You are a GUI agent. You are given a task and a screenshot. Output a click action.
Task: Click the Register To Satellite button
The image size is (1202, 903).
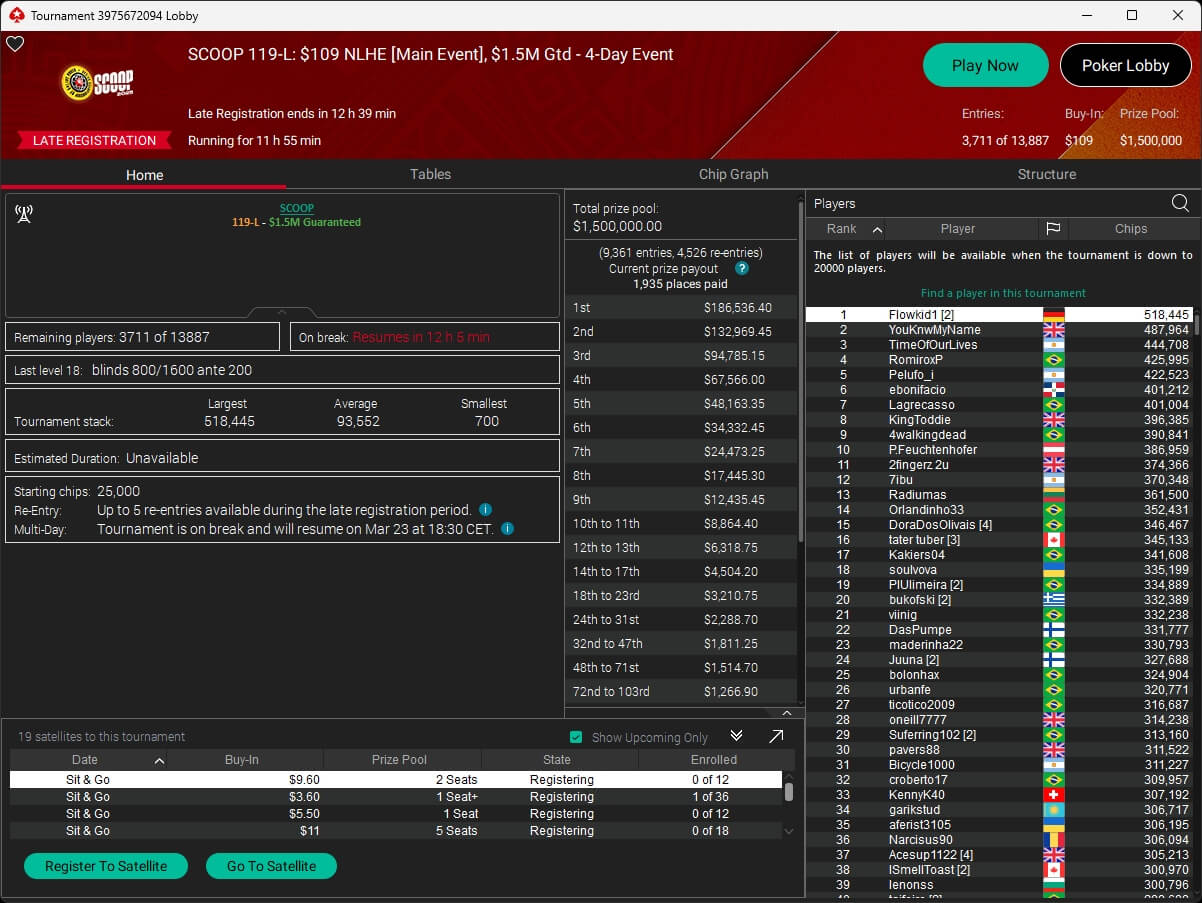point(106,866)
